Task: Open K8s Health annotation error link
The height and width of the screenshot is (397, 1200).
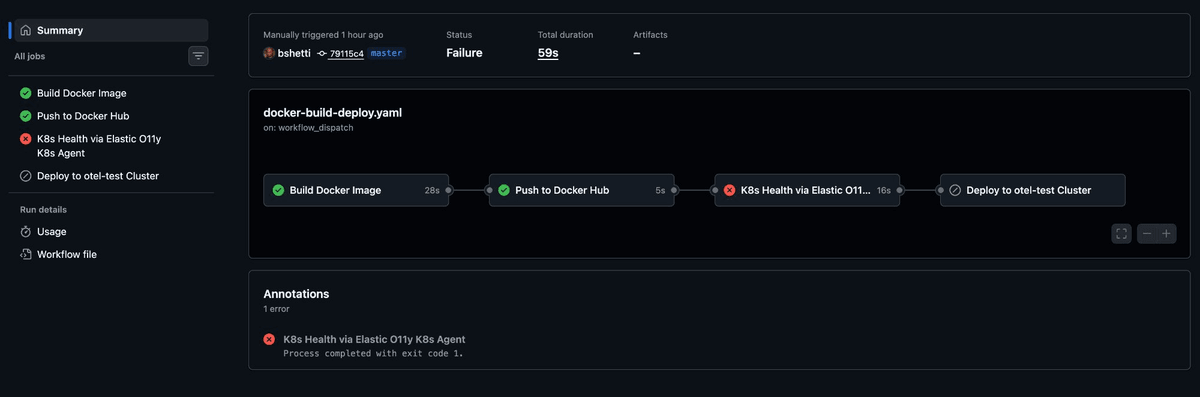Action: [x=374, y=339]
